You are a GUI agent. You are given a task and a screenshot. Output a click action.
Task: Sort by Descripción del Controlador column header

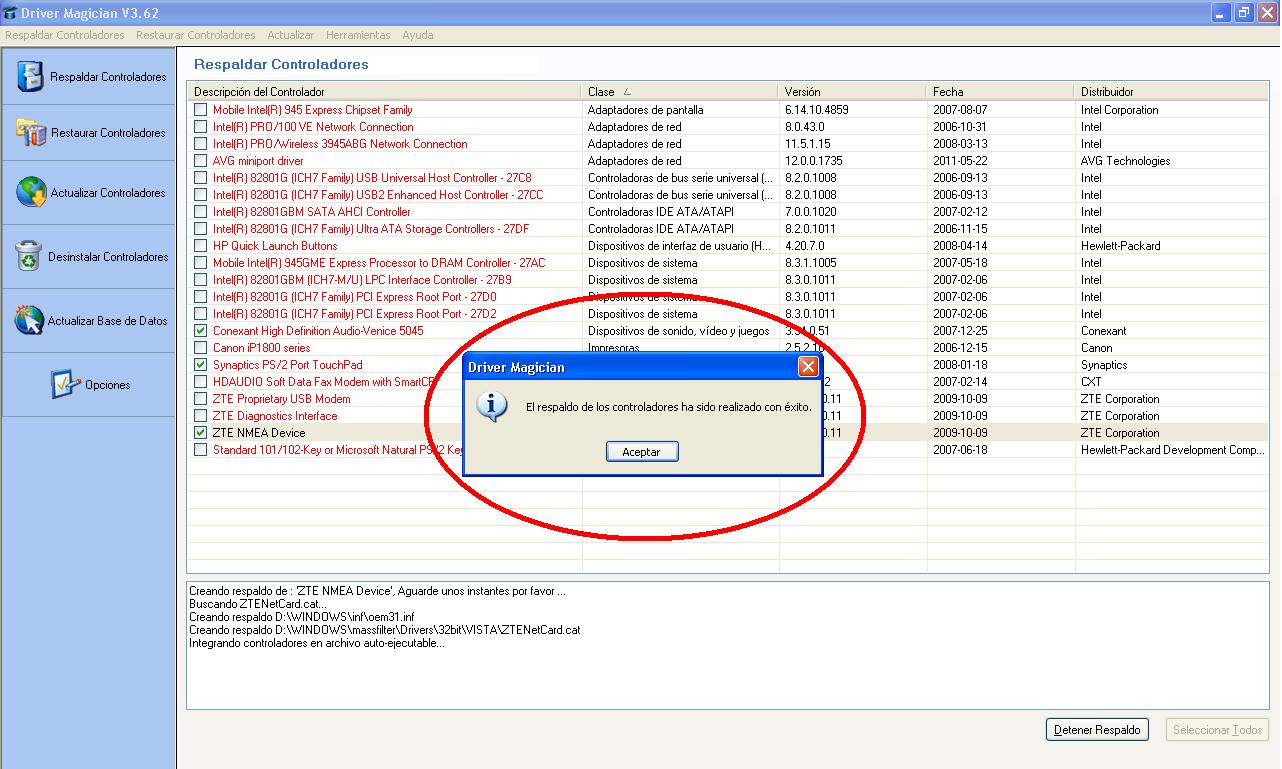[384, 92]
